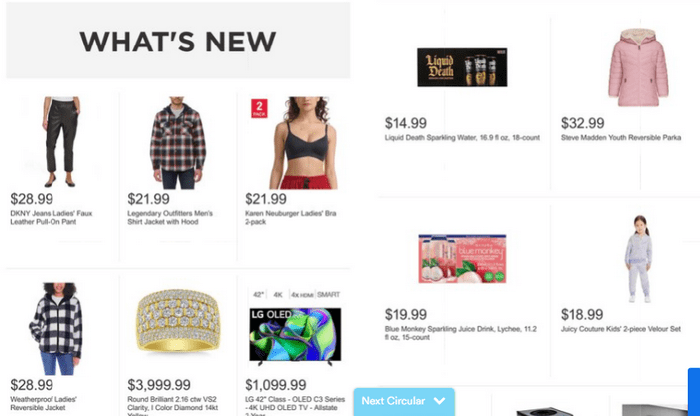
Task: View the diamond ring product image
Action: pos(178,321)
